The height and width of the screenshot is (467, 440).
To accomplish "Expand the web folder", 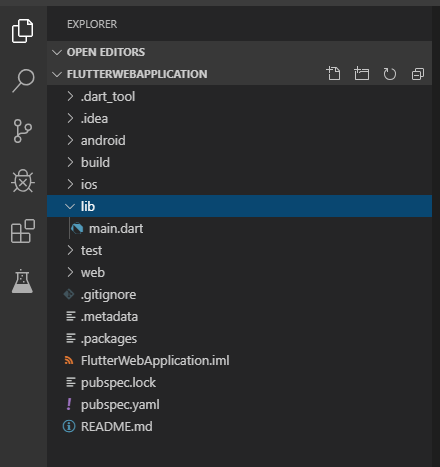I will (70, 272).
